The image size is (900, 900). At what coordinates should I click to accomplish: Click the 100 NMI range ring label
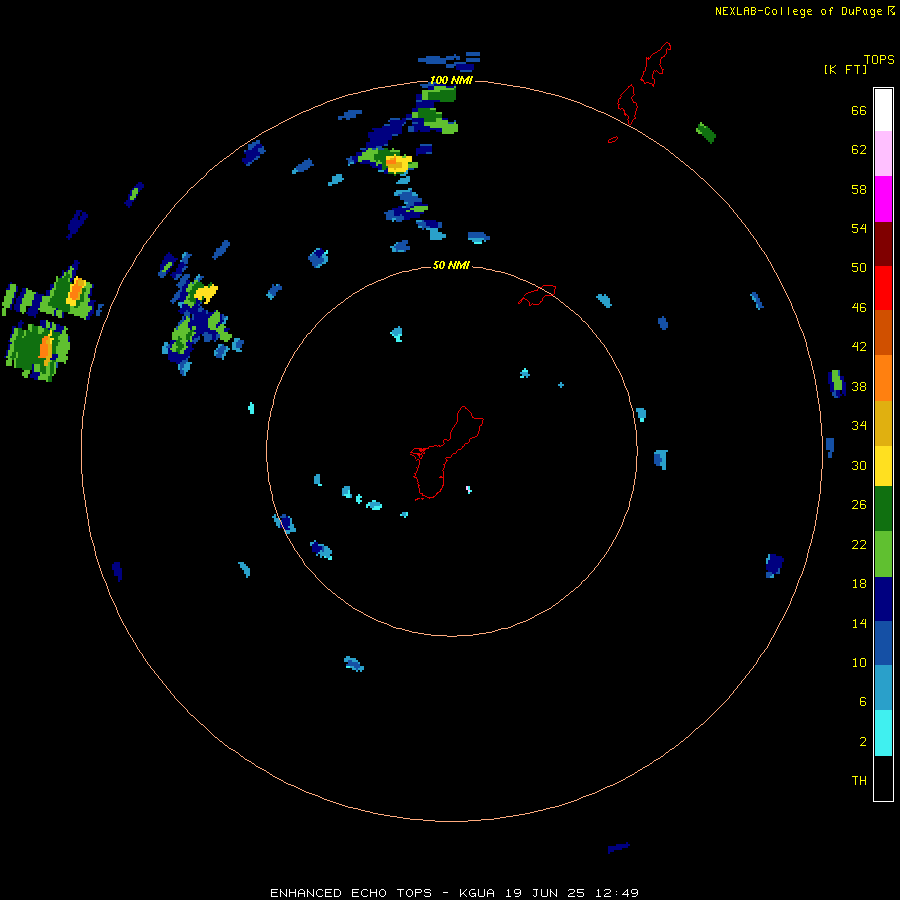coord(451,80)
